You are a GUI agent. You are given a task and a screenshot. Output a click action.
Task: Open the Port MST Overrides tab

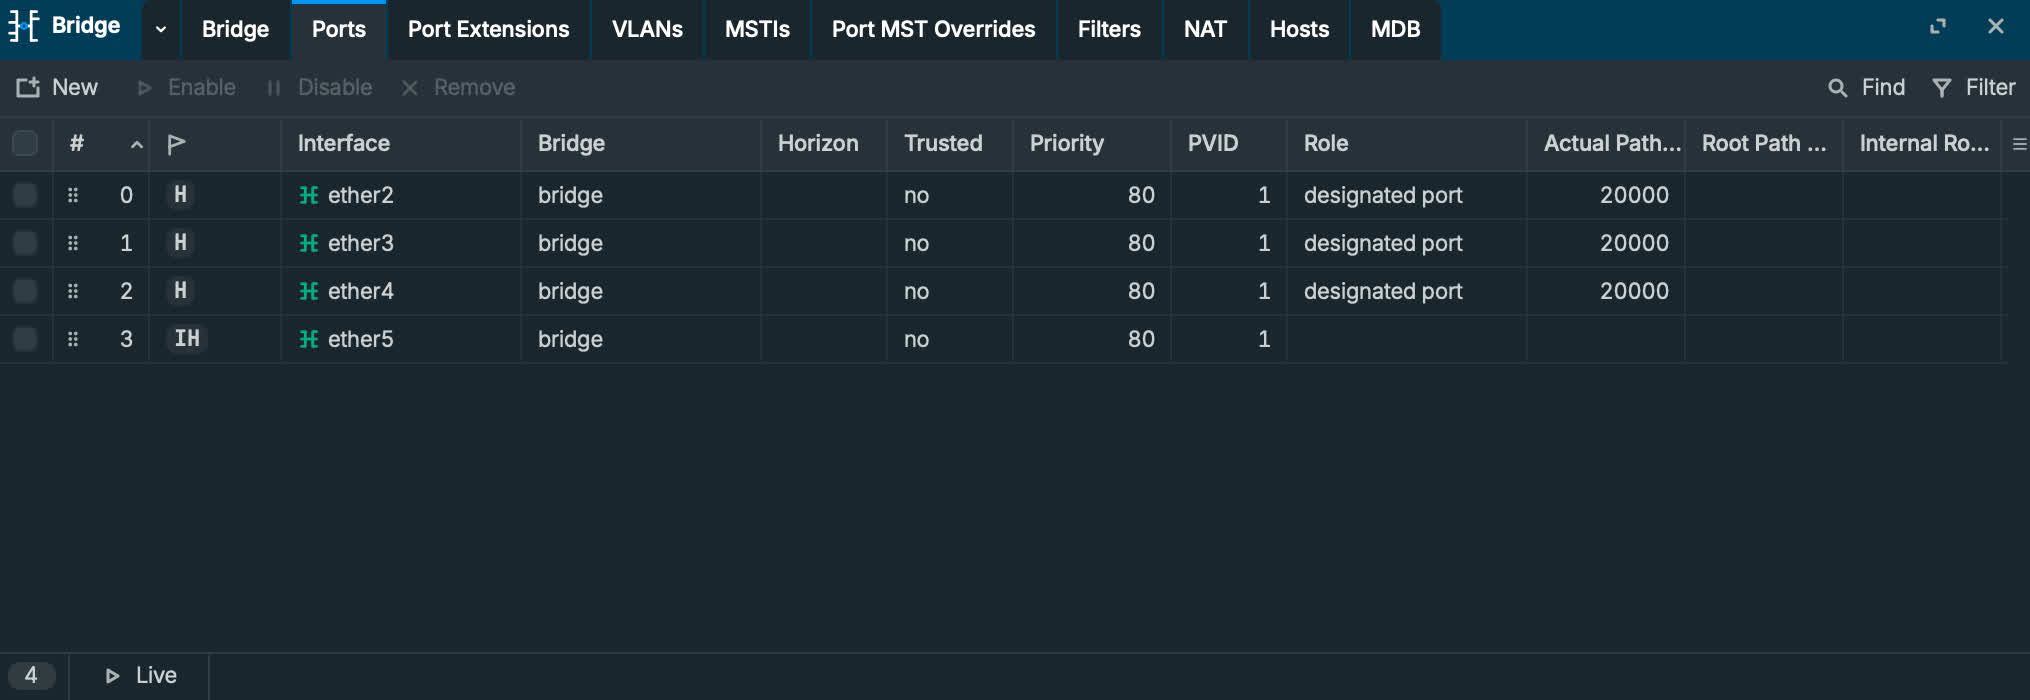(933, 29)
